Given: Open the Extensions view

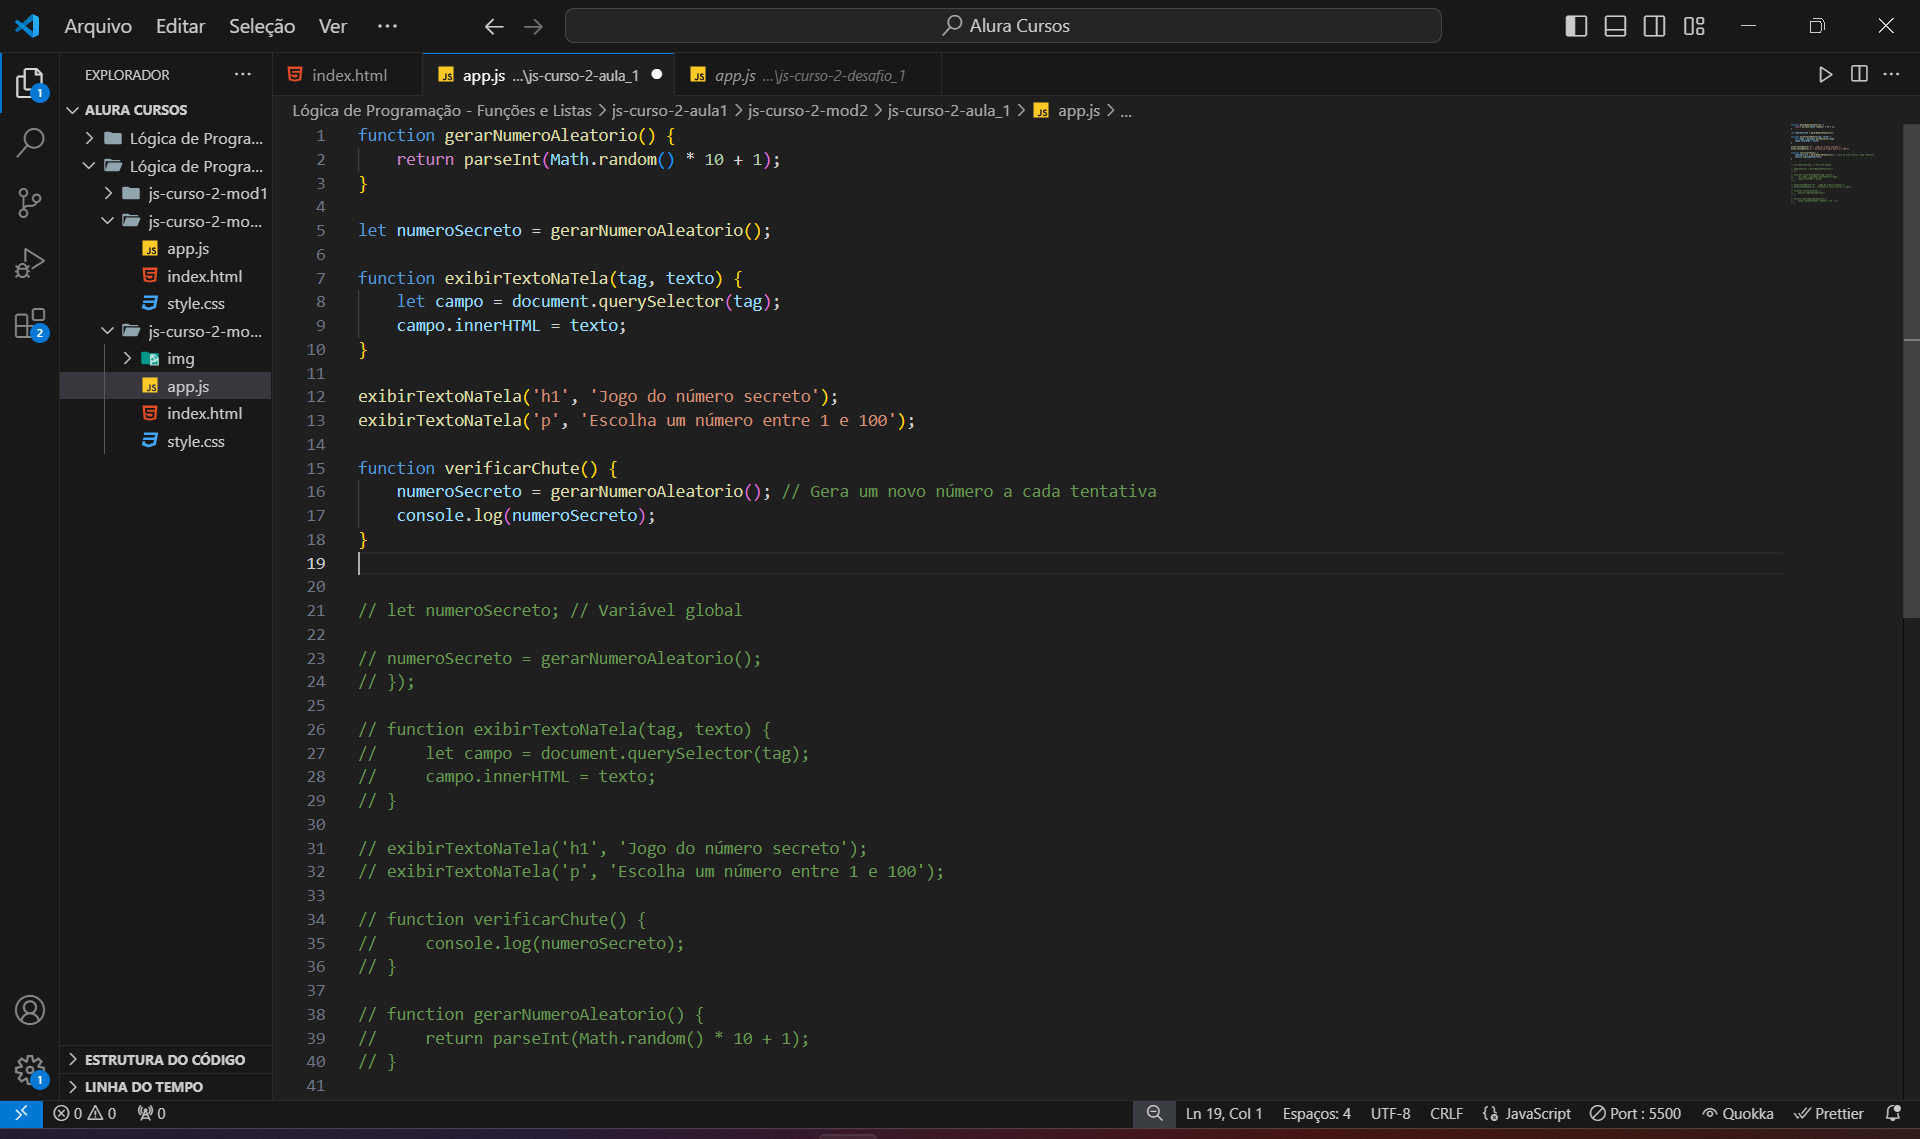Looking at the screenshot, I should click(x=30, y=323).
